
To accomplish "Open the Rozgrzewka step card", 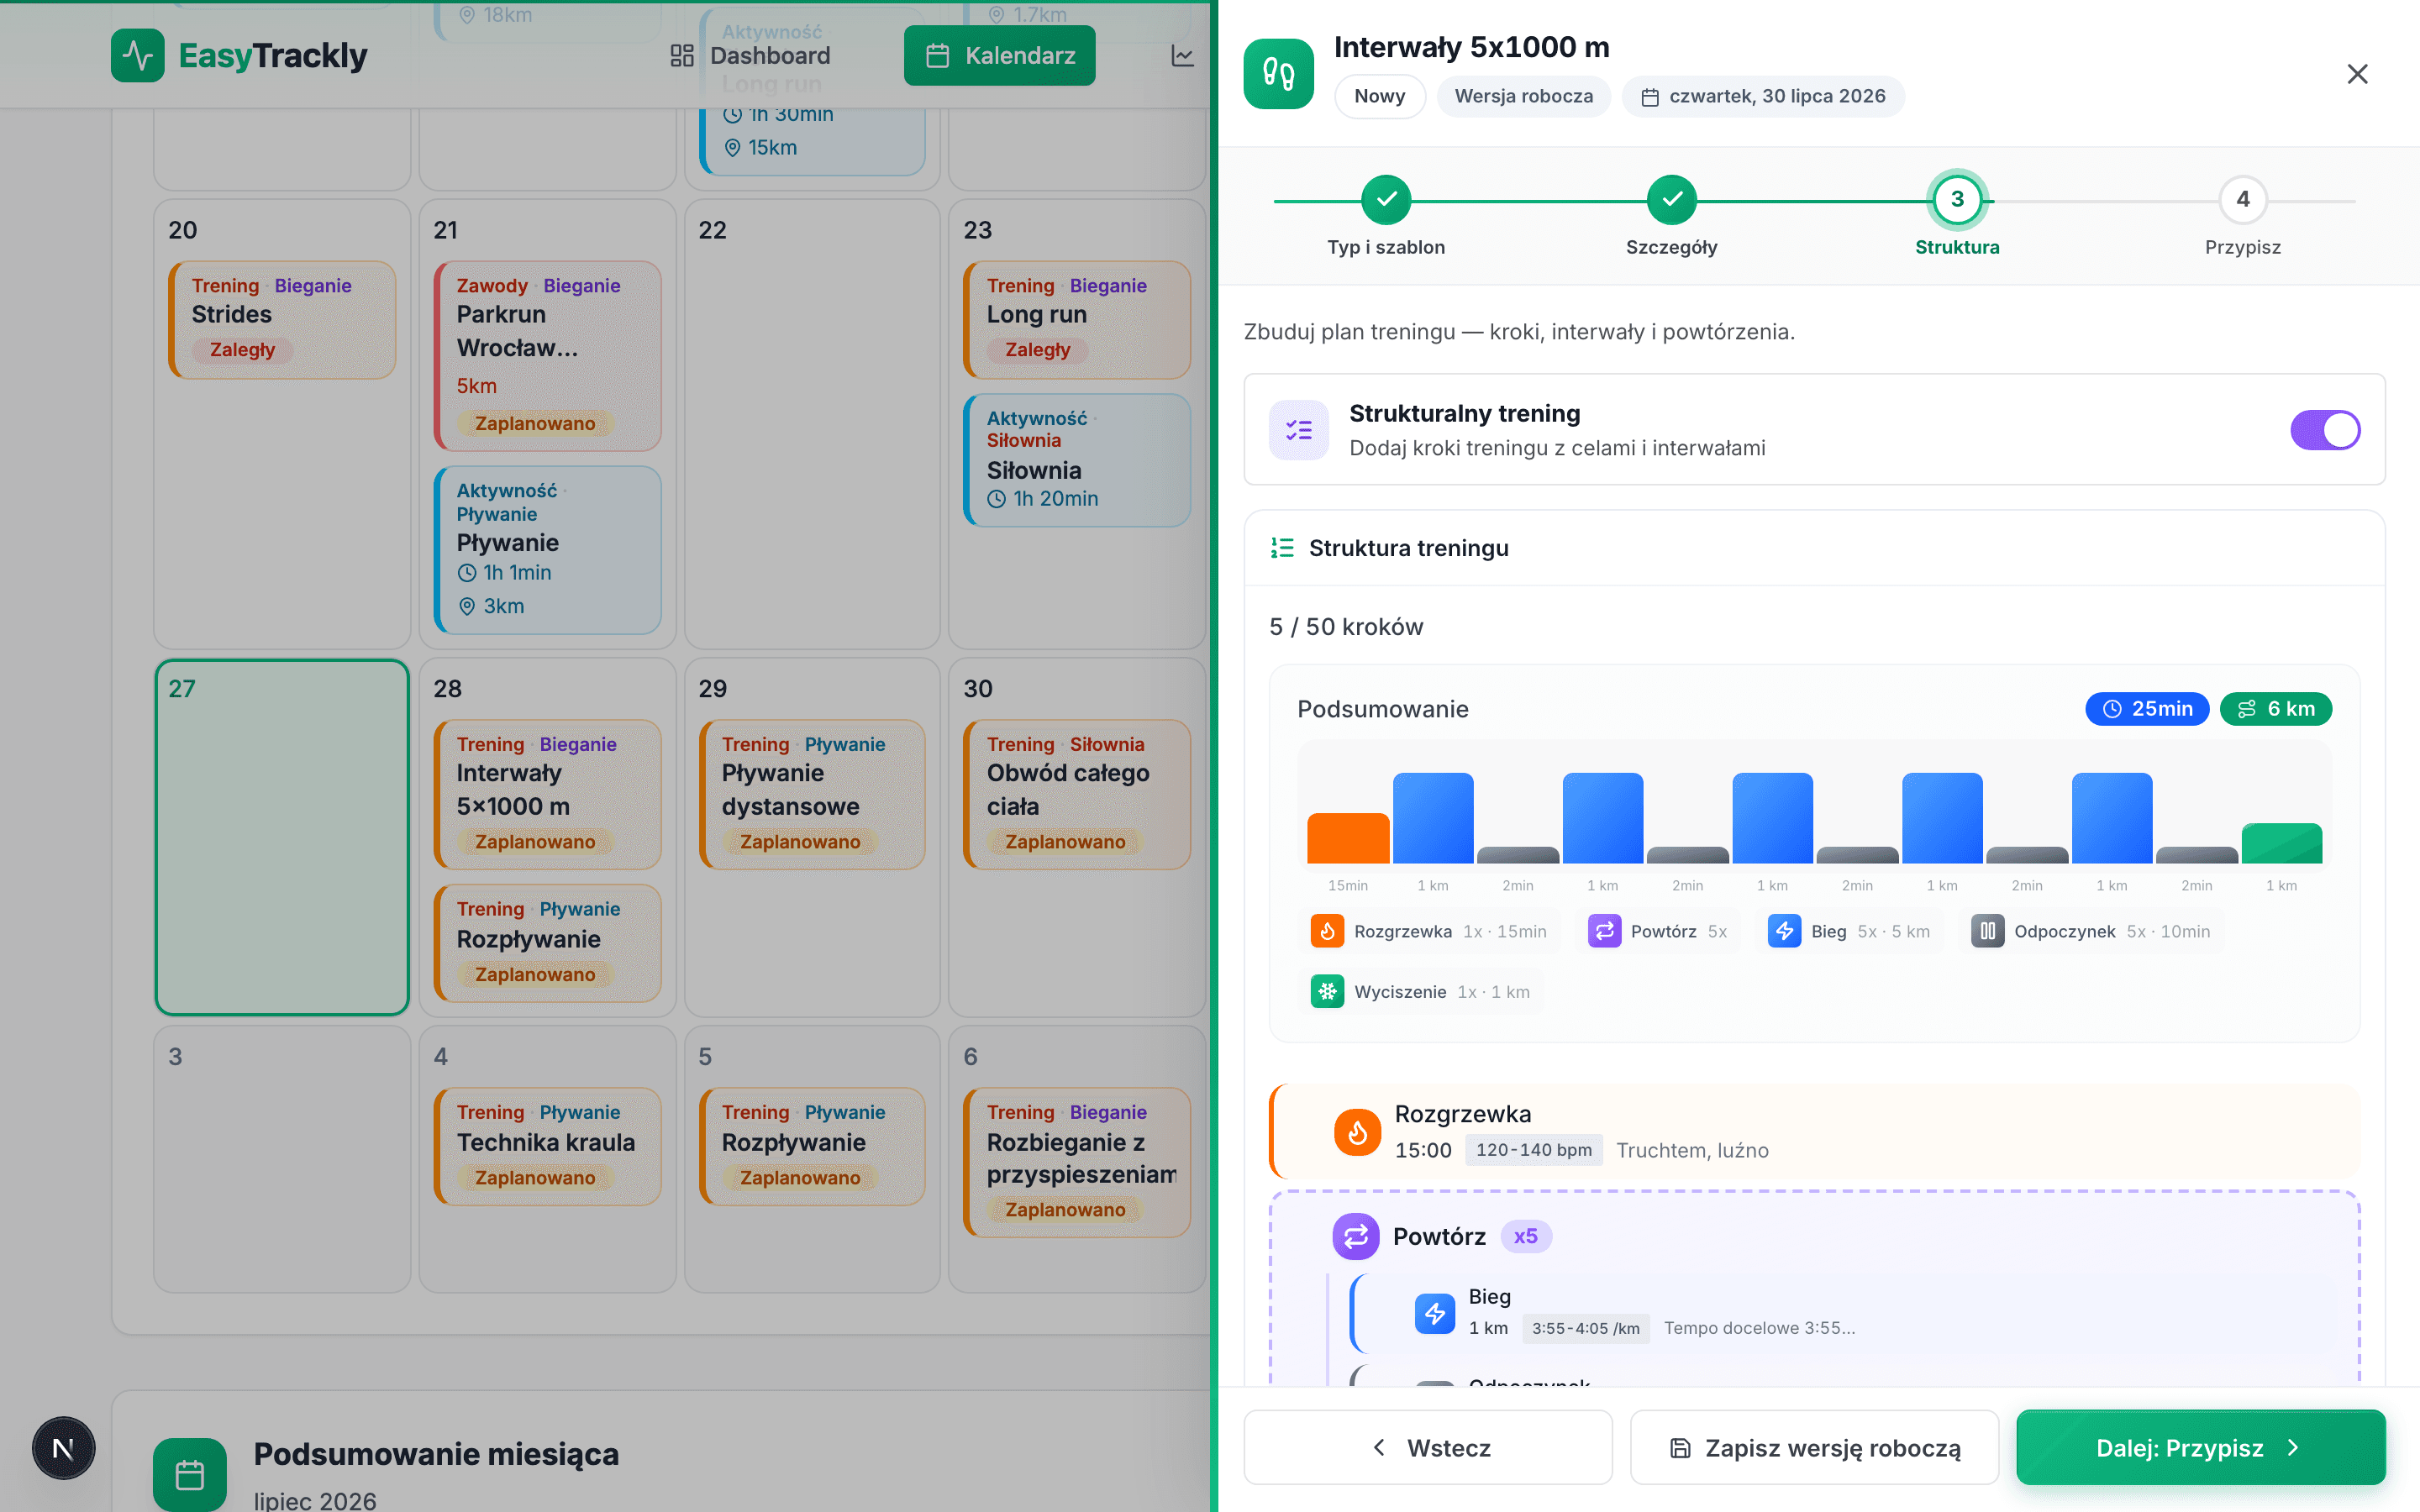I will coord(1814,1132).
